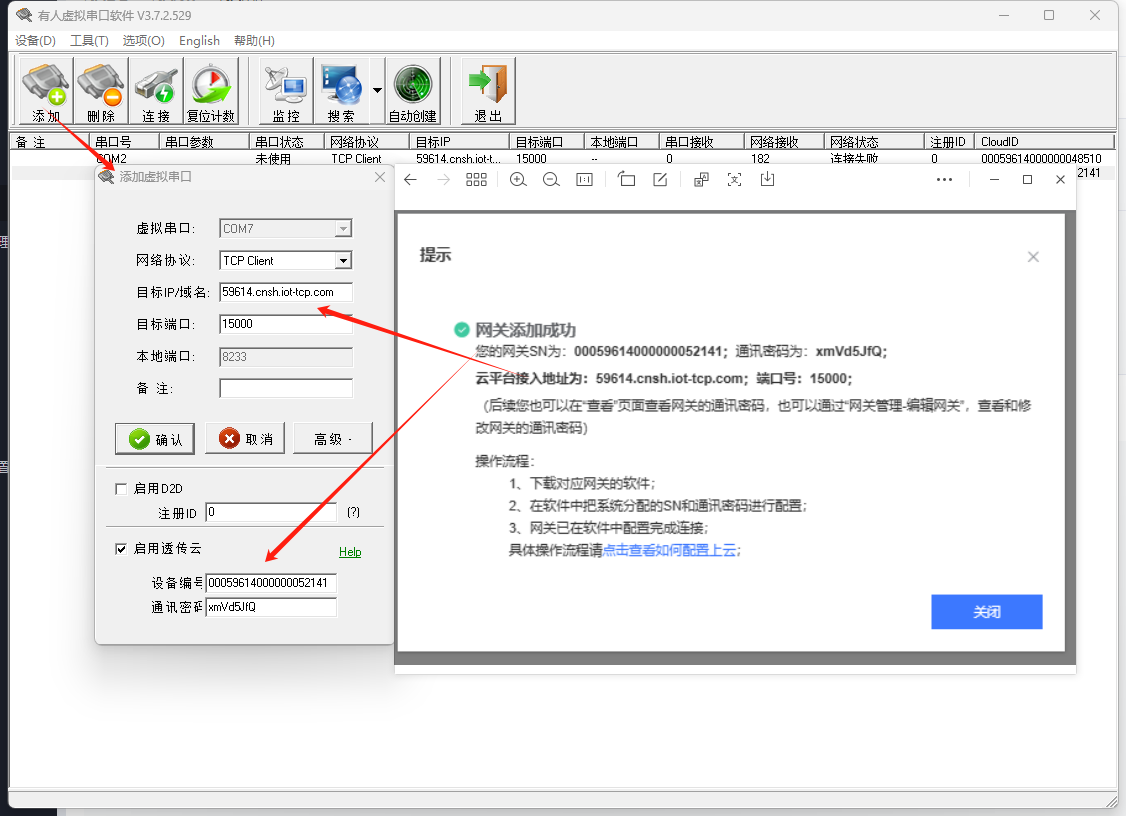This screenshot has width=1126, height=816.
Task: Zoom in using the image viewer magnifier
Action: coord(517,179)
